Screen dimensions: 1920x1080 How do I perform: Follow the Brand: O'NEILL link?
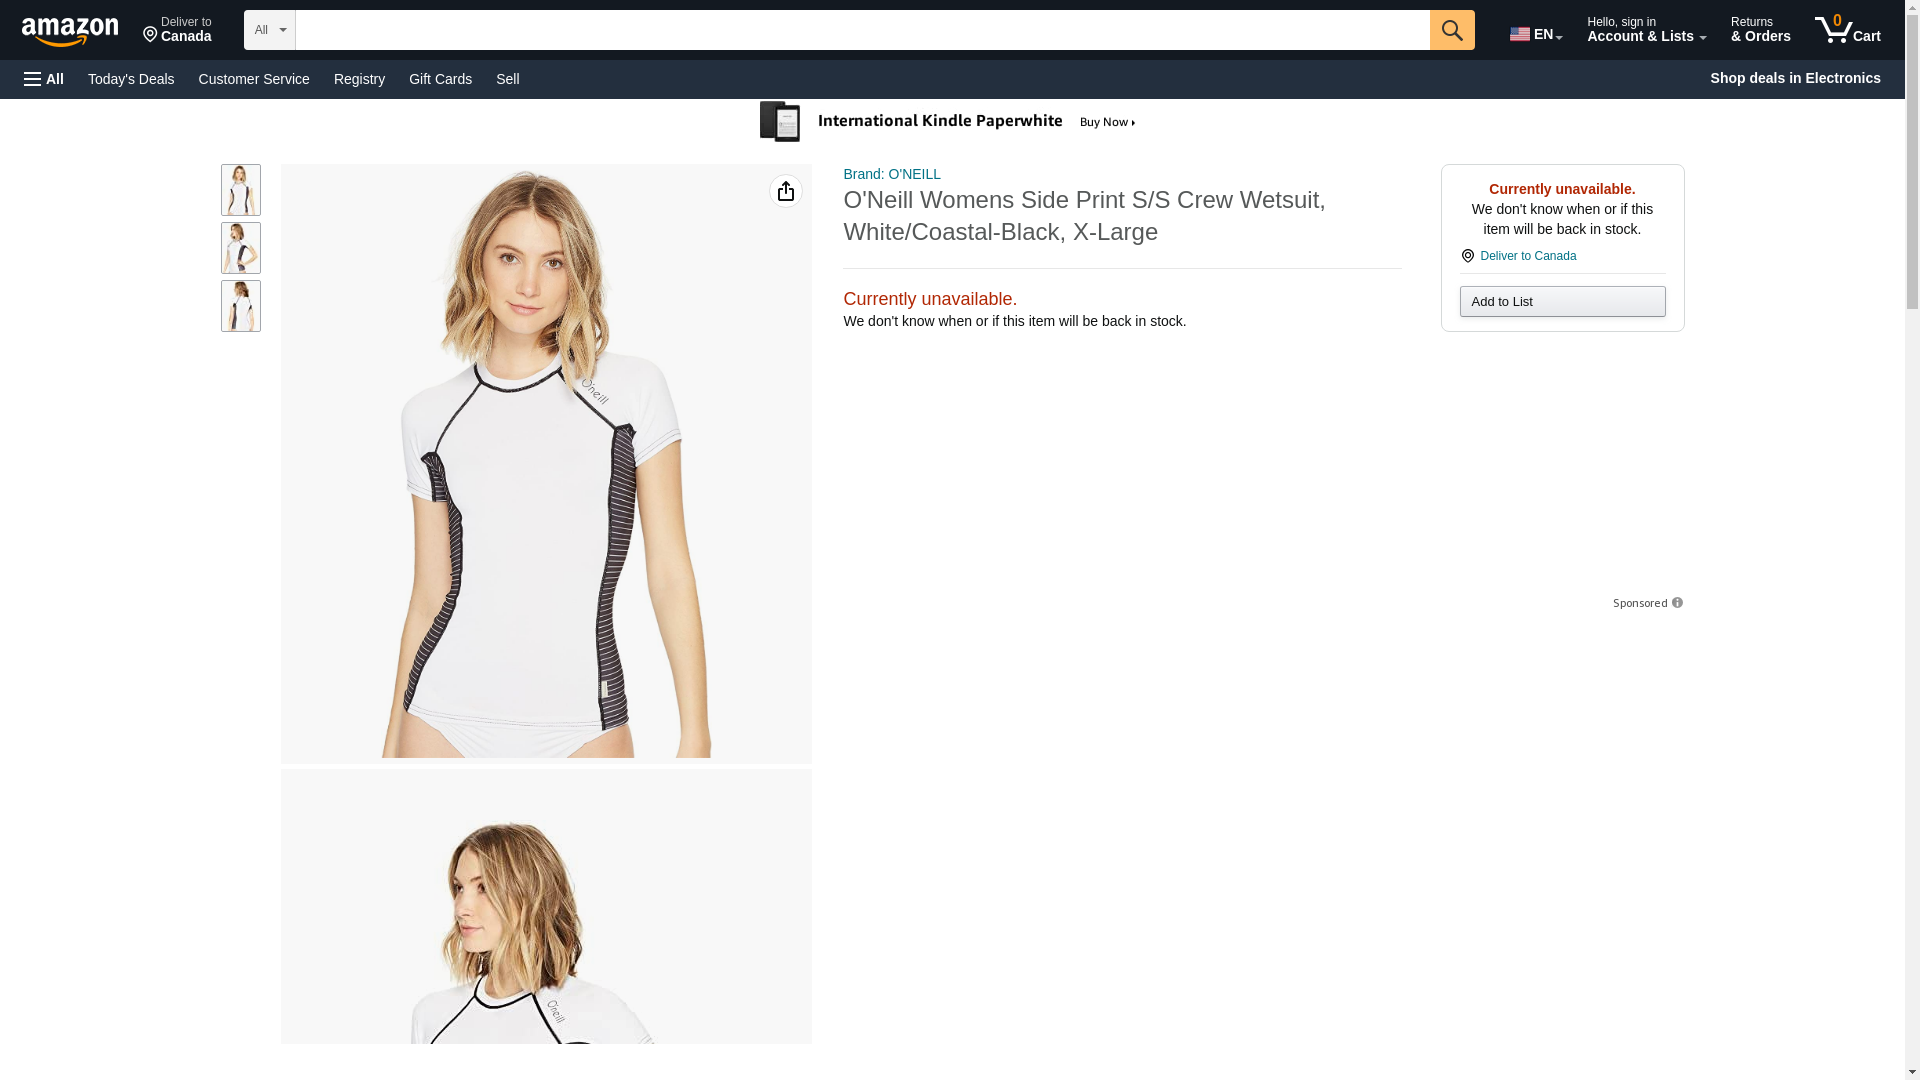[892, 174]
